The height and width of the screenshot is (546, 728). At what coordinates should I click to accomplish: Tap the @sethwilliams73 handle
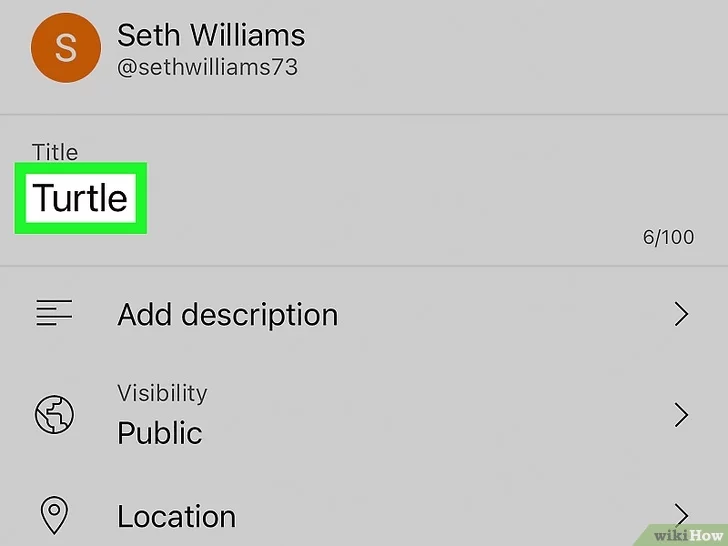tap(207, 69)
